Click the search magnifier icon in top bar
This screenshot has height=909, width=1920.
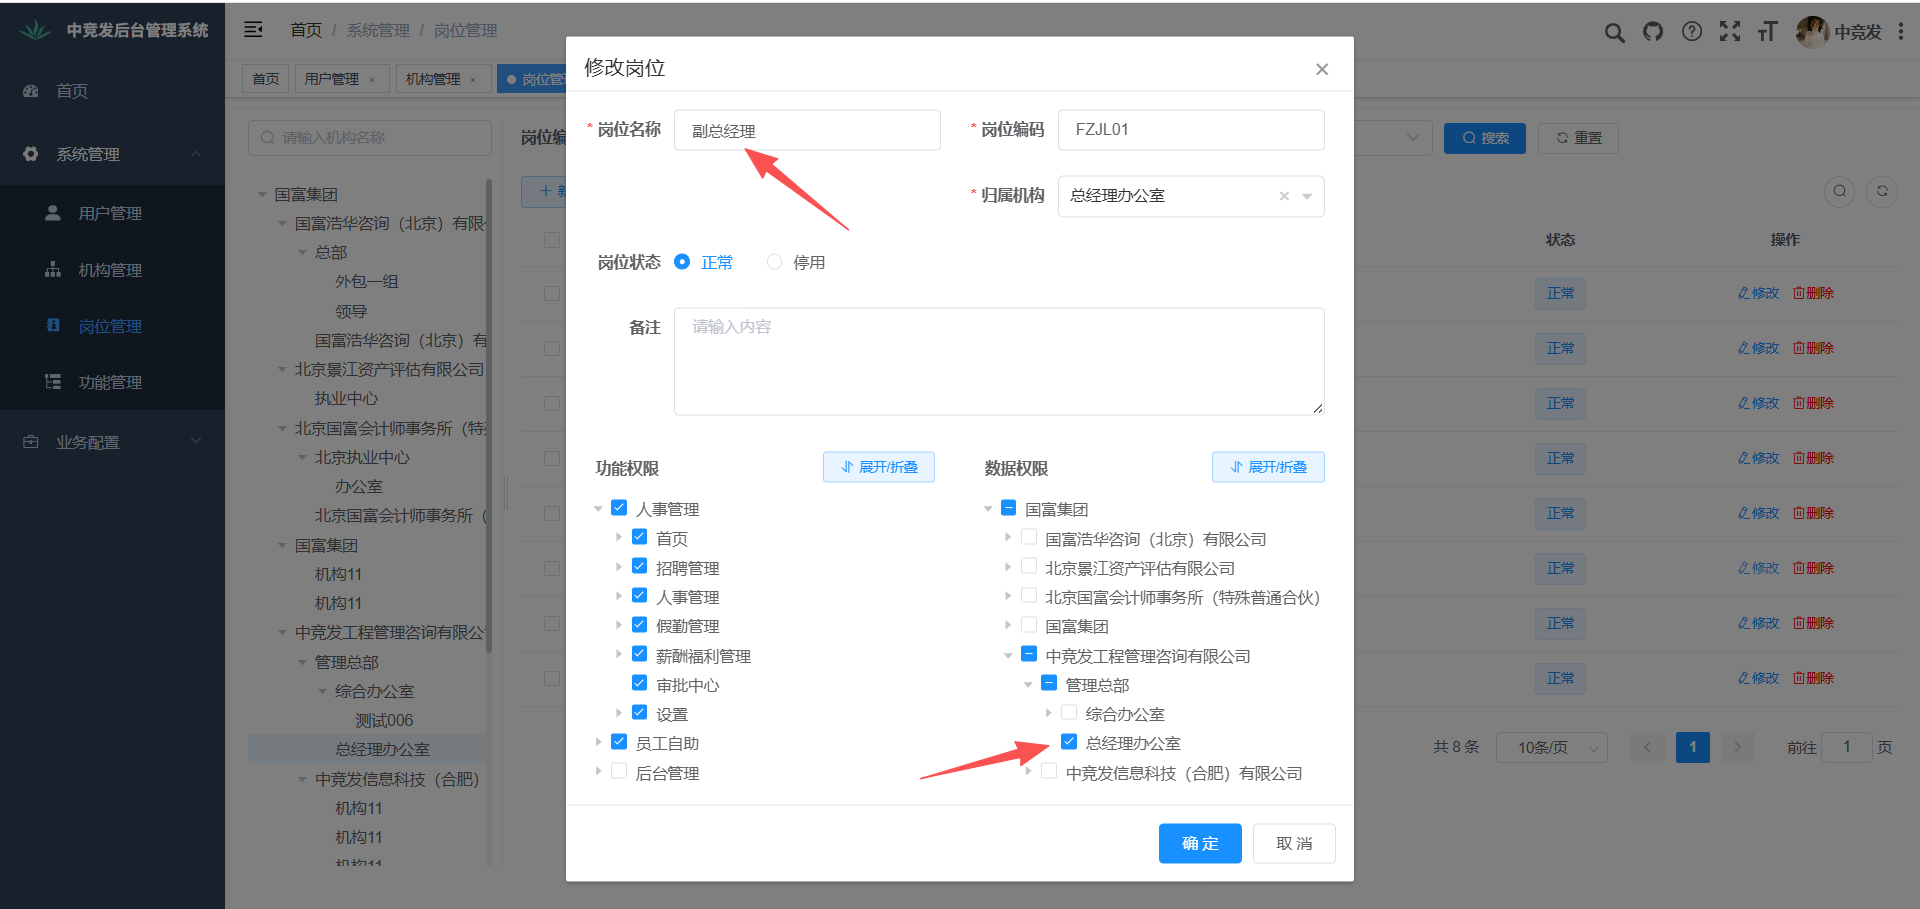pyautogui.click(x=1614, y=32)
